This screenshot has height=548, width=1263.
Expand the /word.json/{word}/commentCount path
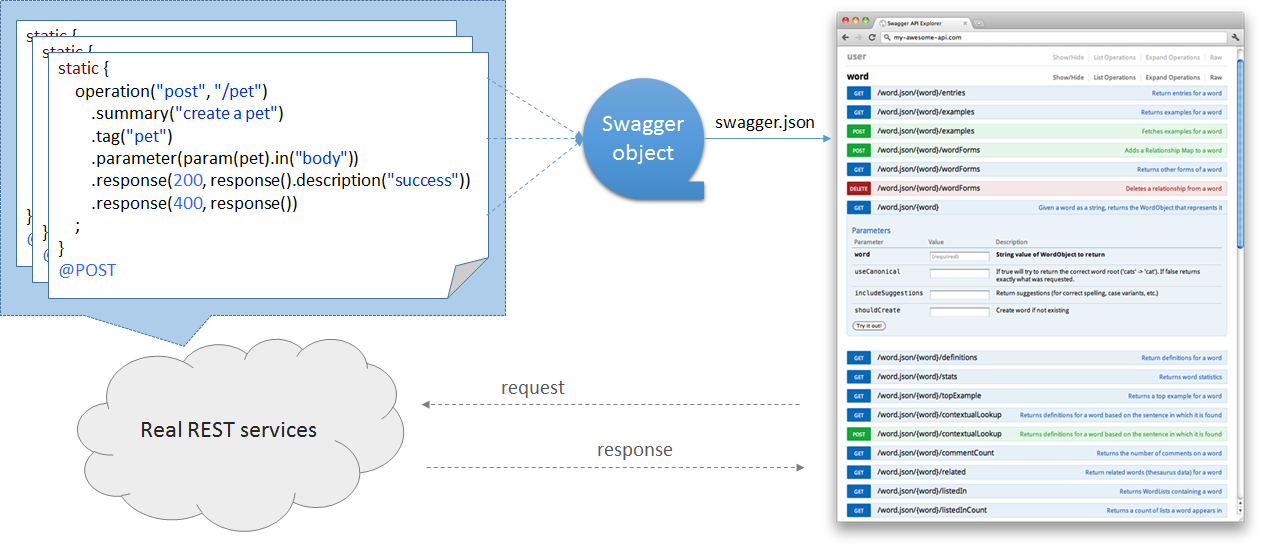tap(934, 453)
